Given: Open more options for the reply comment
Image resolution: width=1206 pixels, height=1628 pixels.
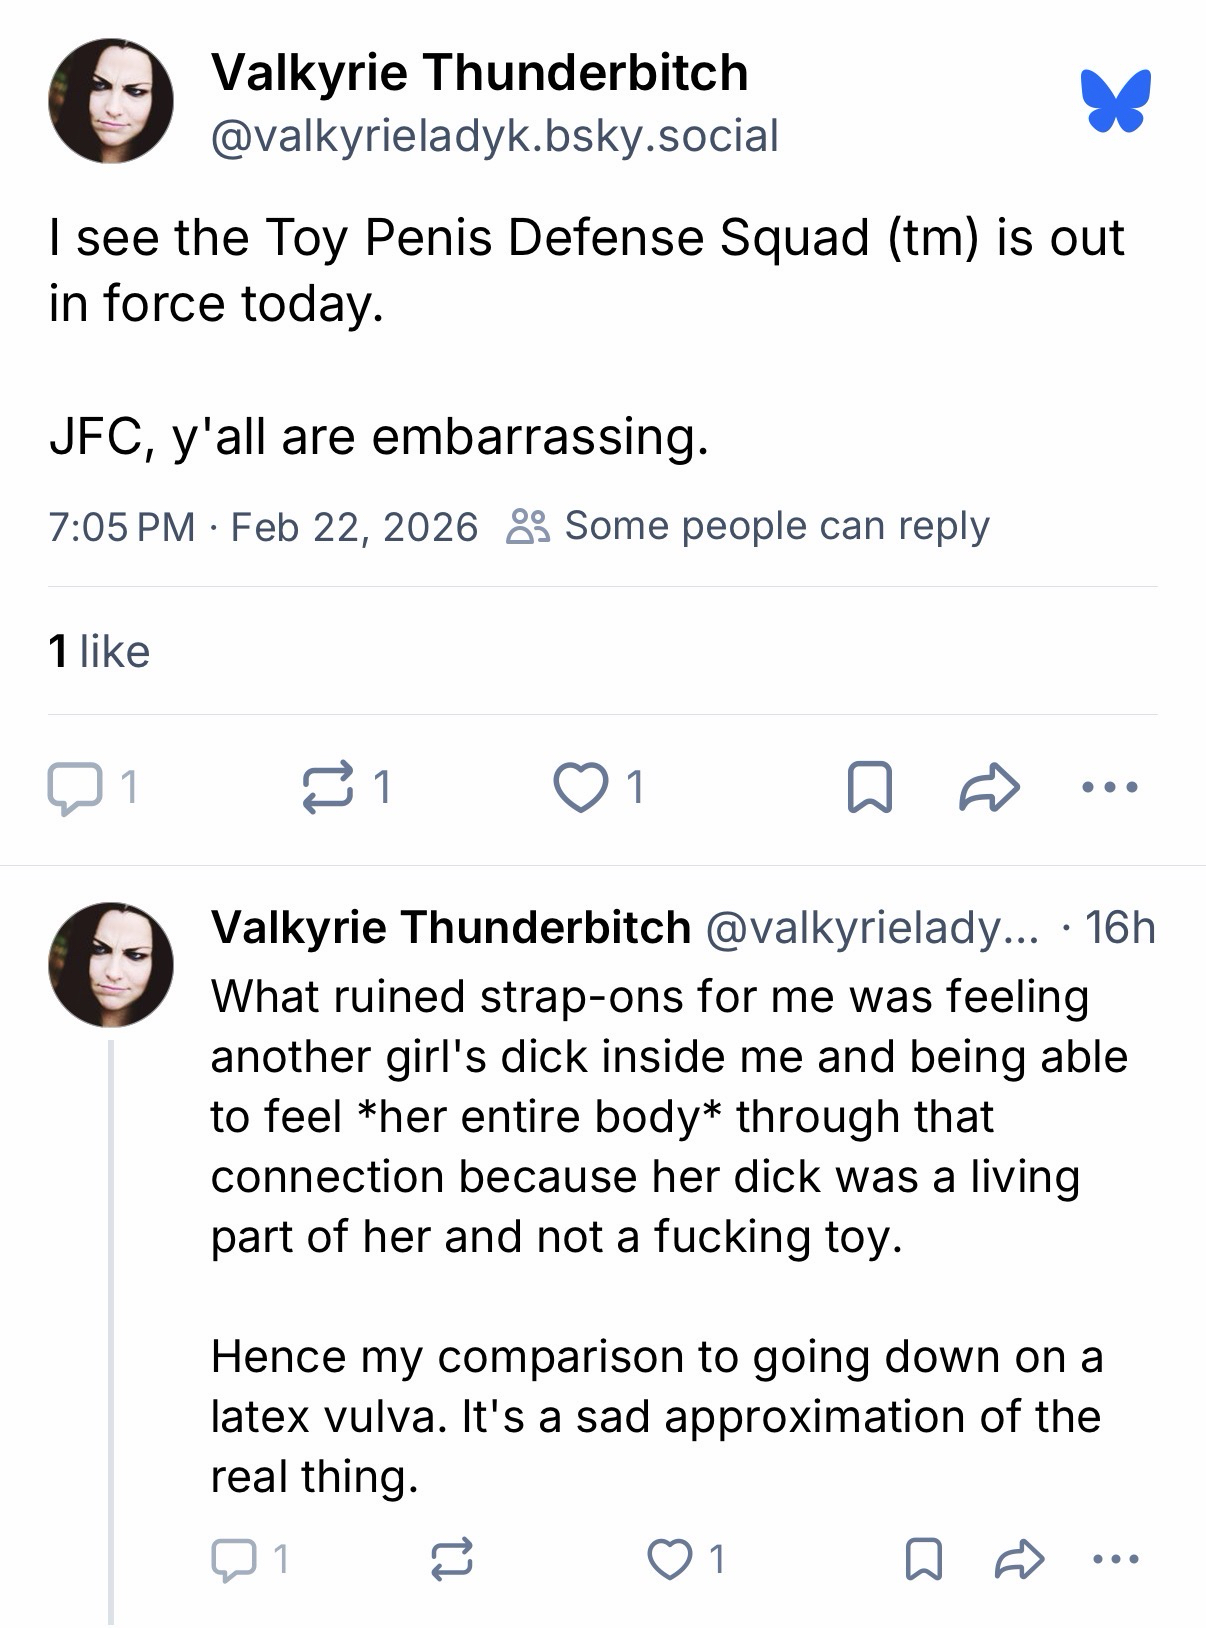Looking at the screenshot, I should pyautogui.click(x=1116, y=1559).
